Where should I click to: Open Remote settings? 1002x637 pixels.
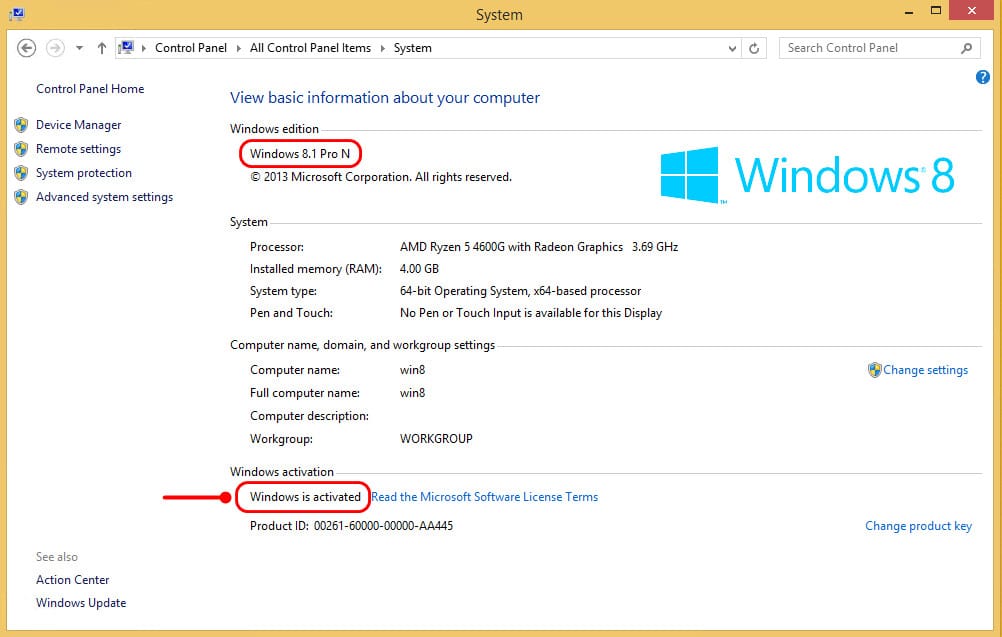pyautogui.click(x=78, y=149)
